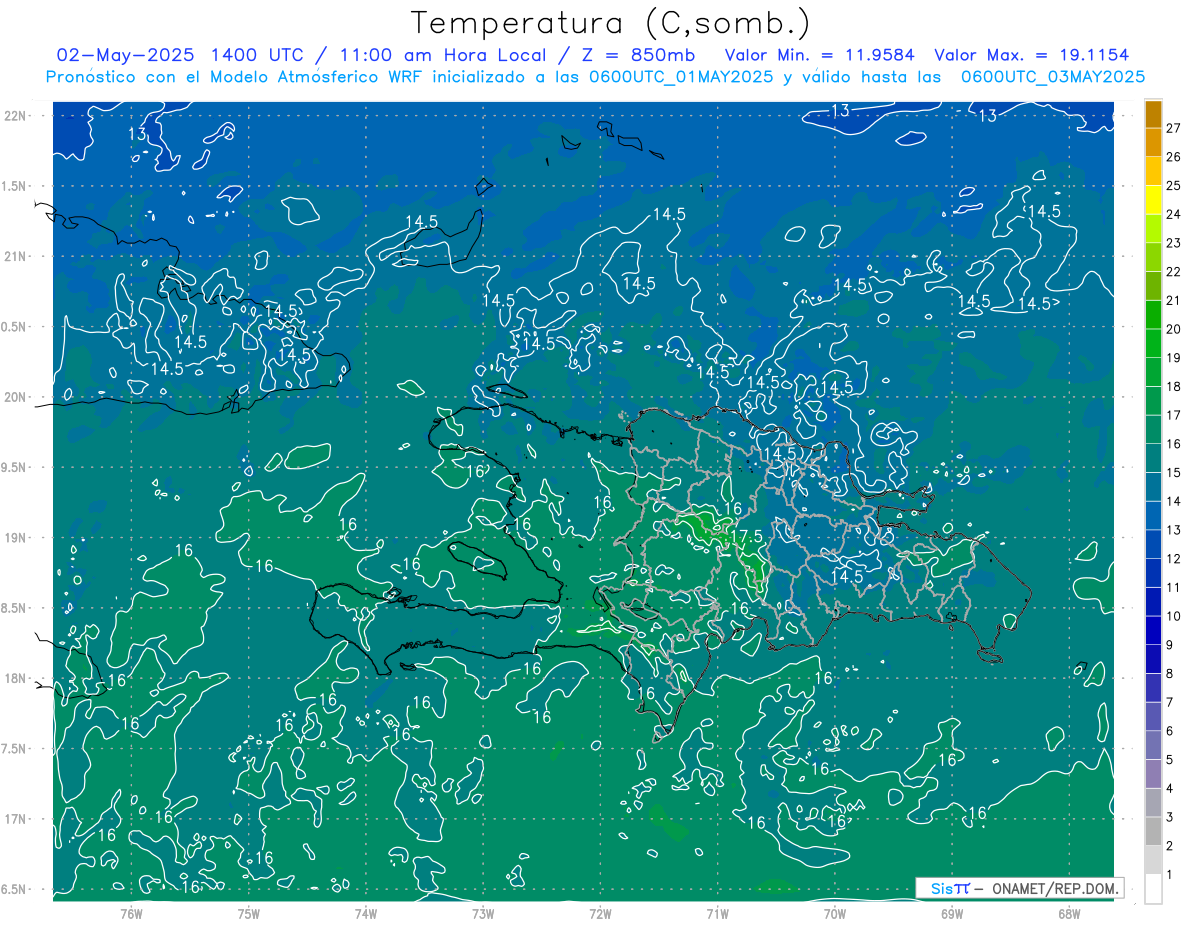
Task: Click the colorbar label 19
Action: click(x=1173, y=357)
